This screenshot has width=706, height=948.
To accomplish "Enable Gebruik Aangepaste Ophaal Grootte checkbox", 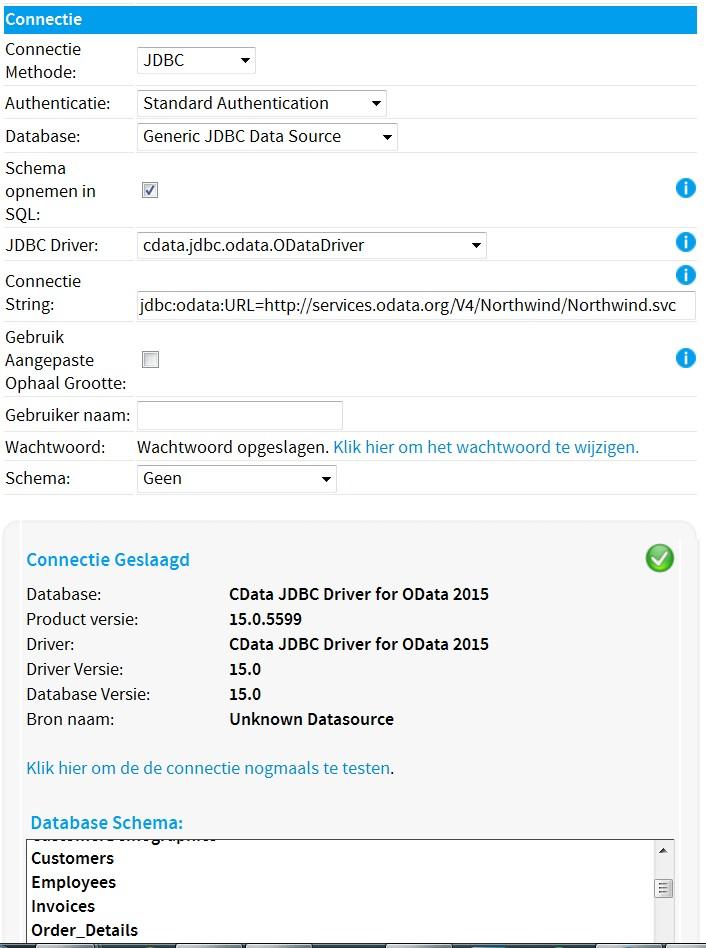I will (150, 360).
